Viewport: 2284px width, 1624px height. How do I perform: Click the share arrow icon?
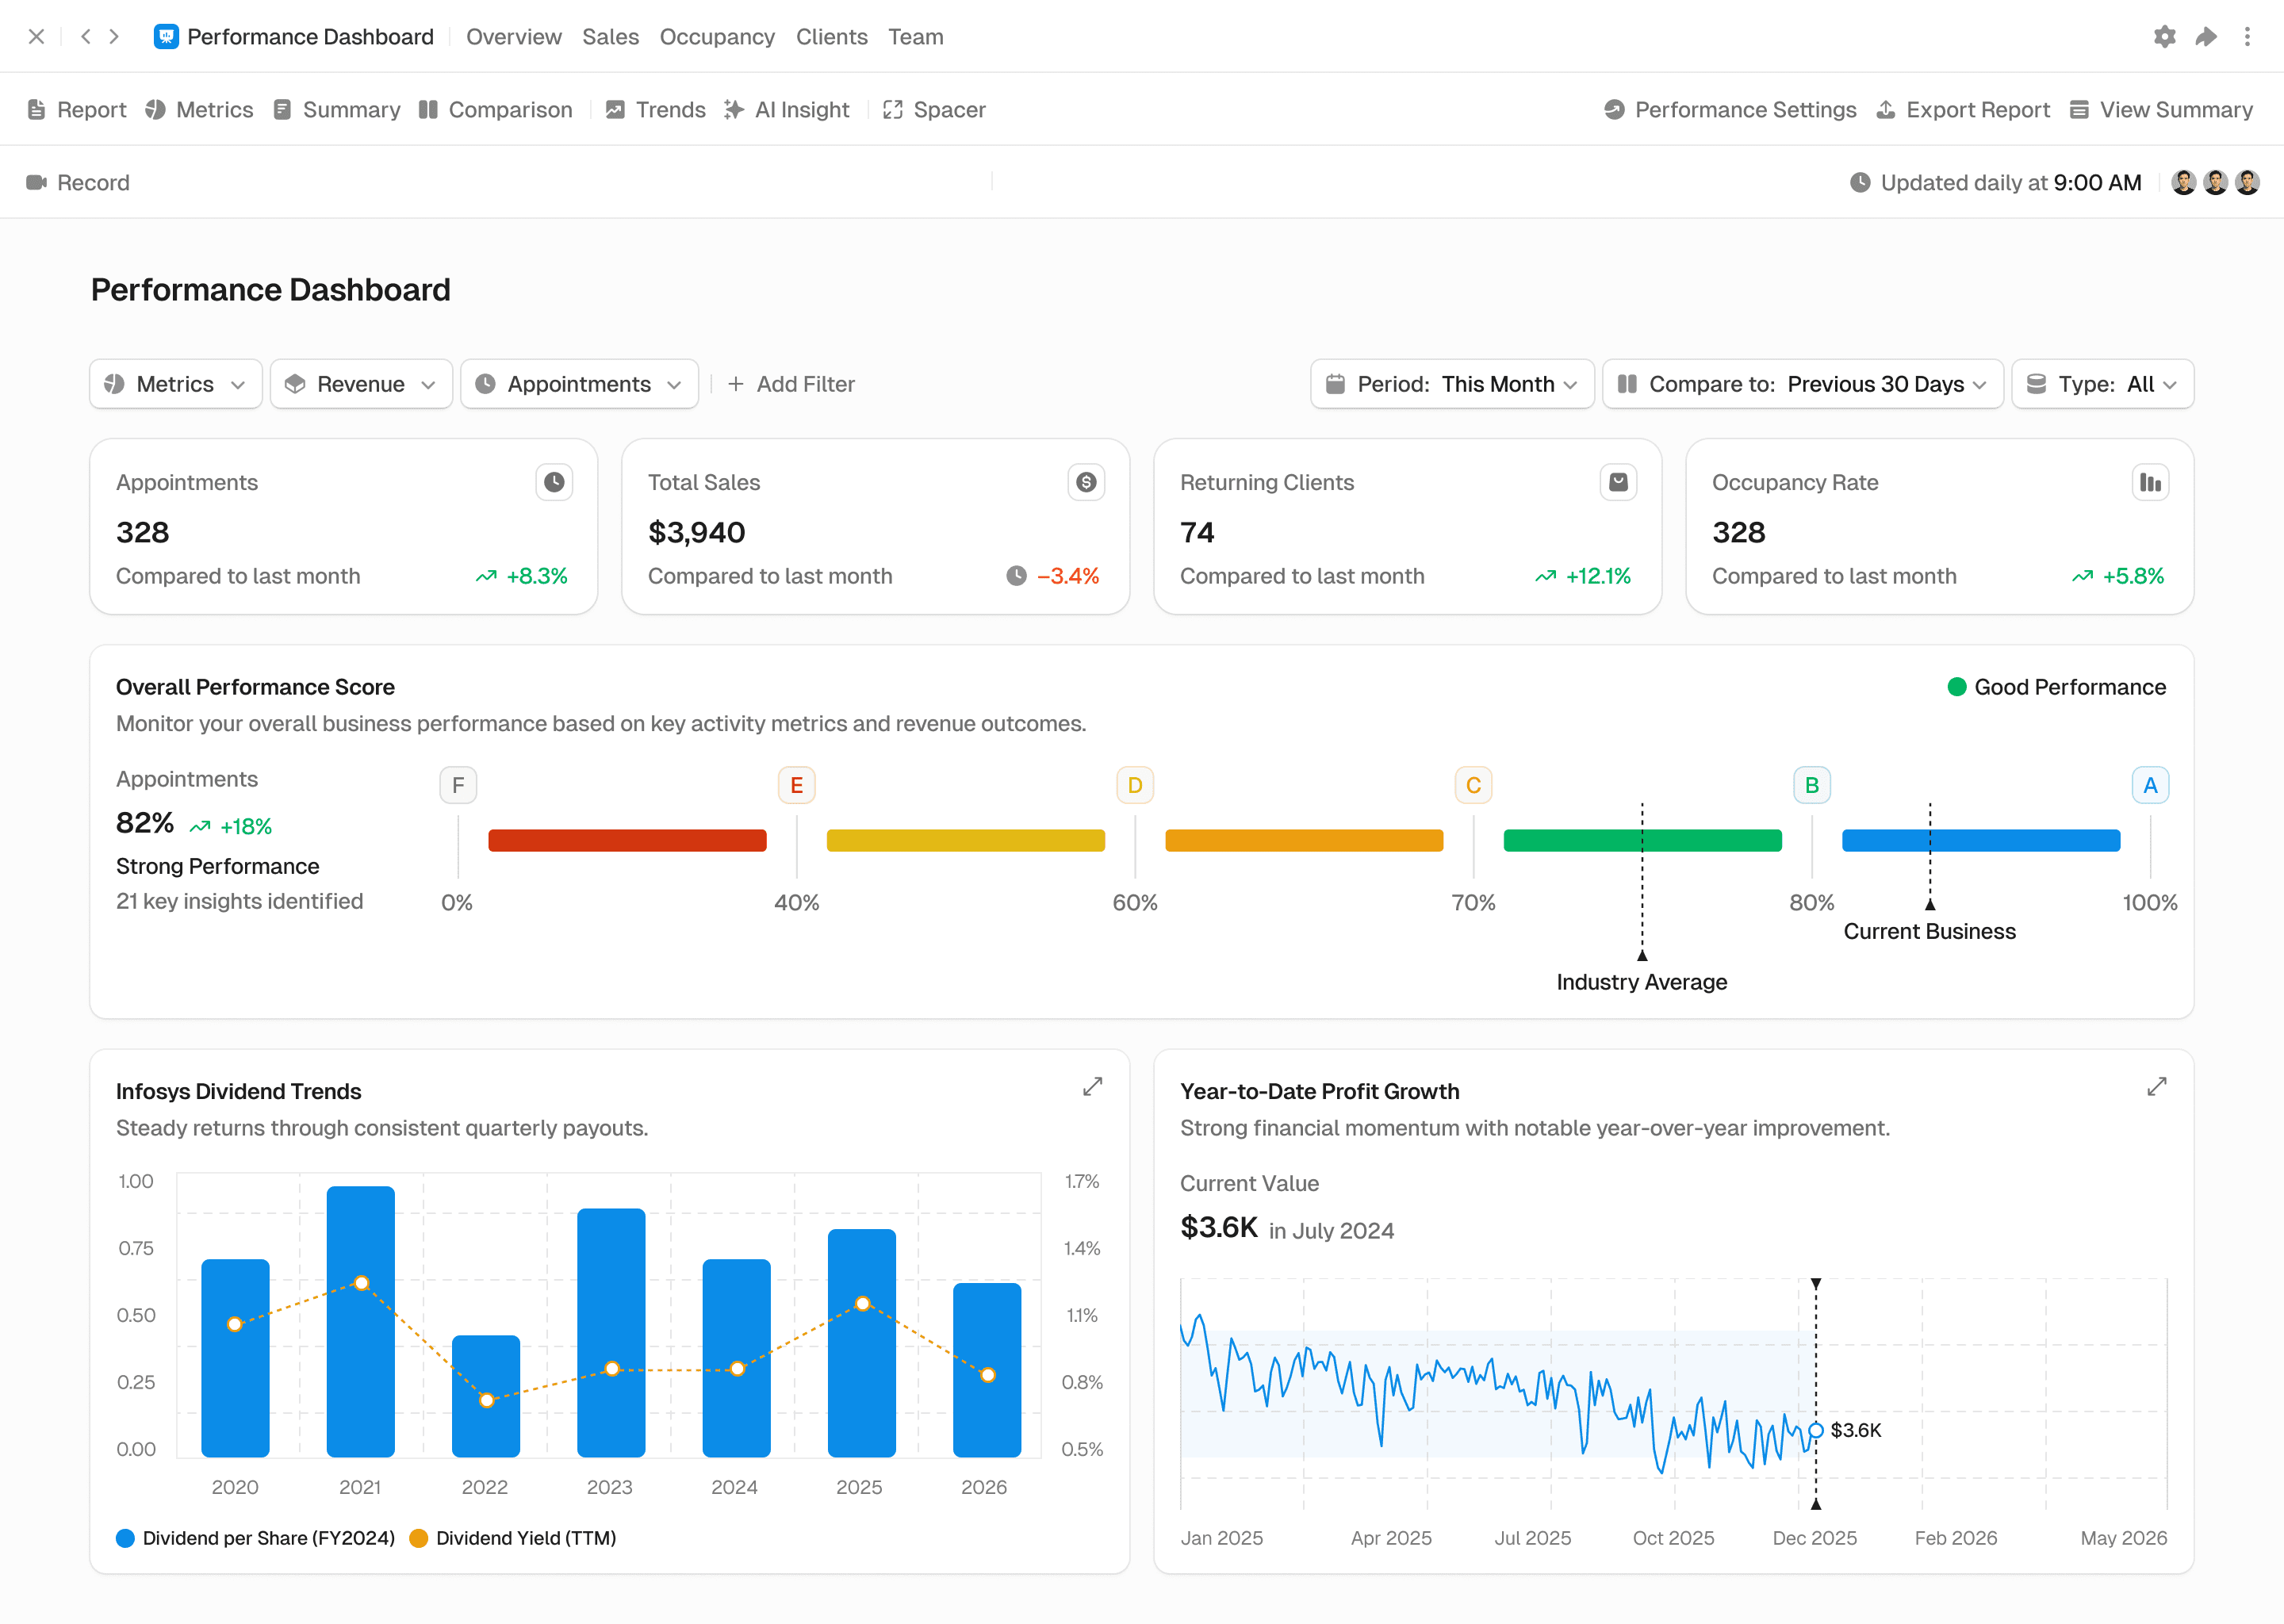tap(2206, 37)
